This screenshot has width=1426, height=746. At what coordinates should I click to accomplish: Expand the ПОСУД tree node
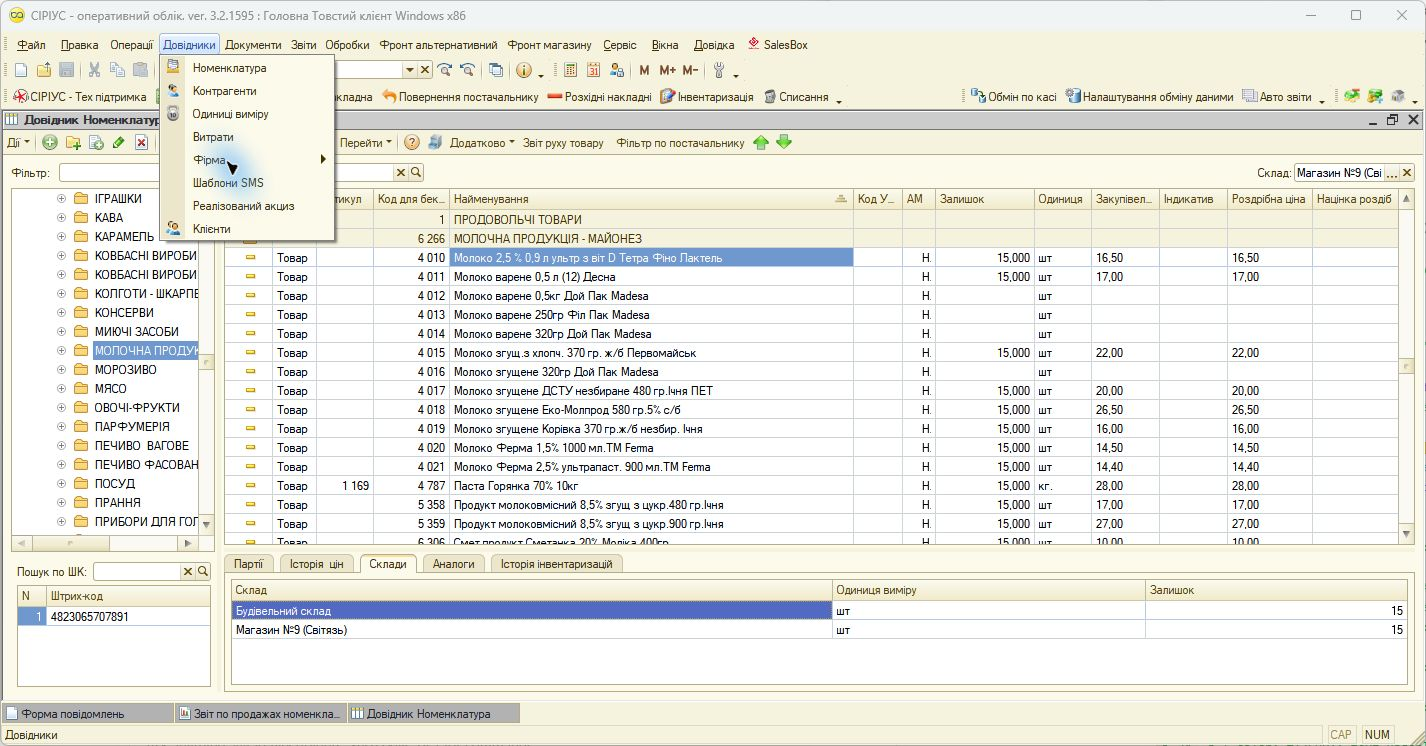(x=62, y=484)
